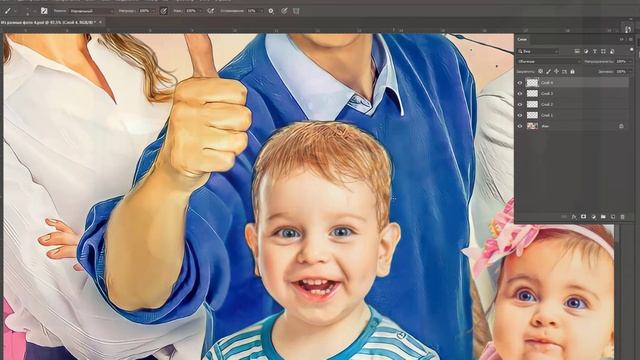Select the background layer photo thumbnail
Viewport: 640px width, 360px height.
(x=532, y=126)
